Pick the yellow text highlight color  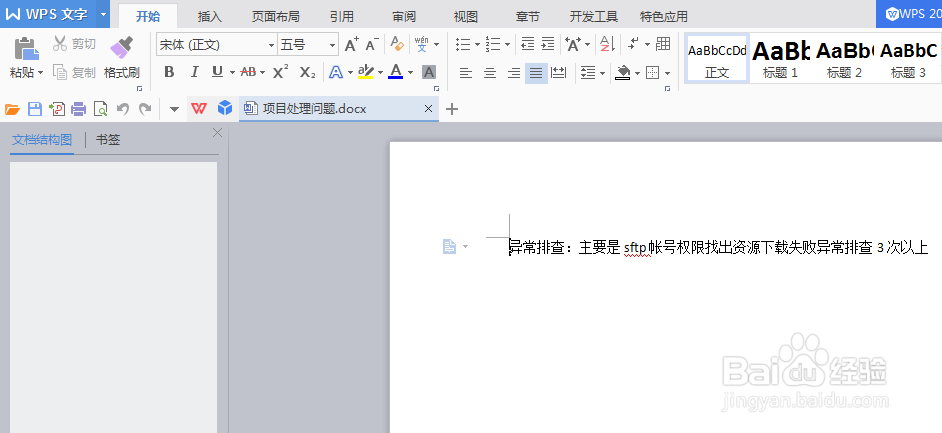pyautogui.click(x=365, y=73)
